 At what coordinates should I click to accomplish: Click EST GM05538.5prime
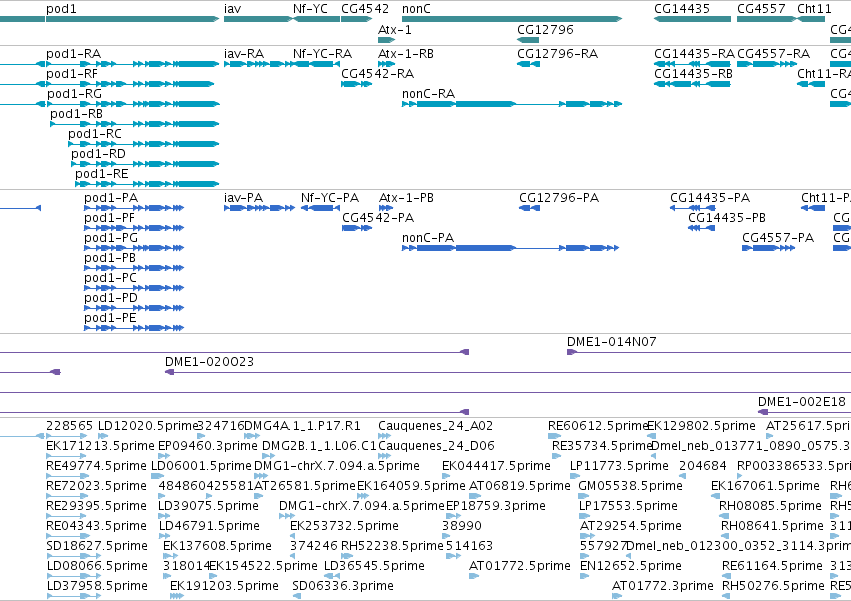click(x=585, y=496)
